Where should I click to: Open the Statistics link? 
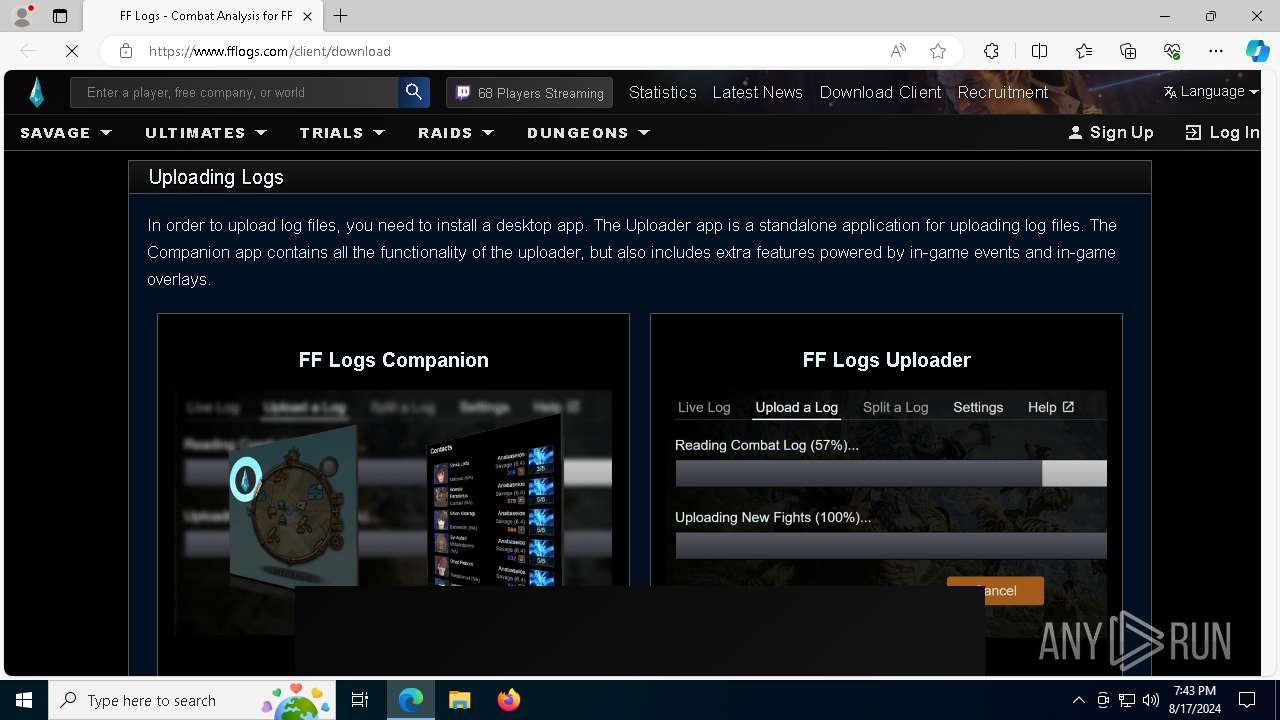(x=663, y=92)
